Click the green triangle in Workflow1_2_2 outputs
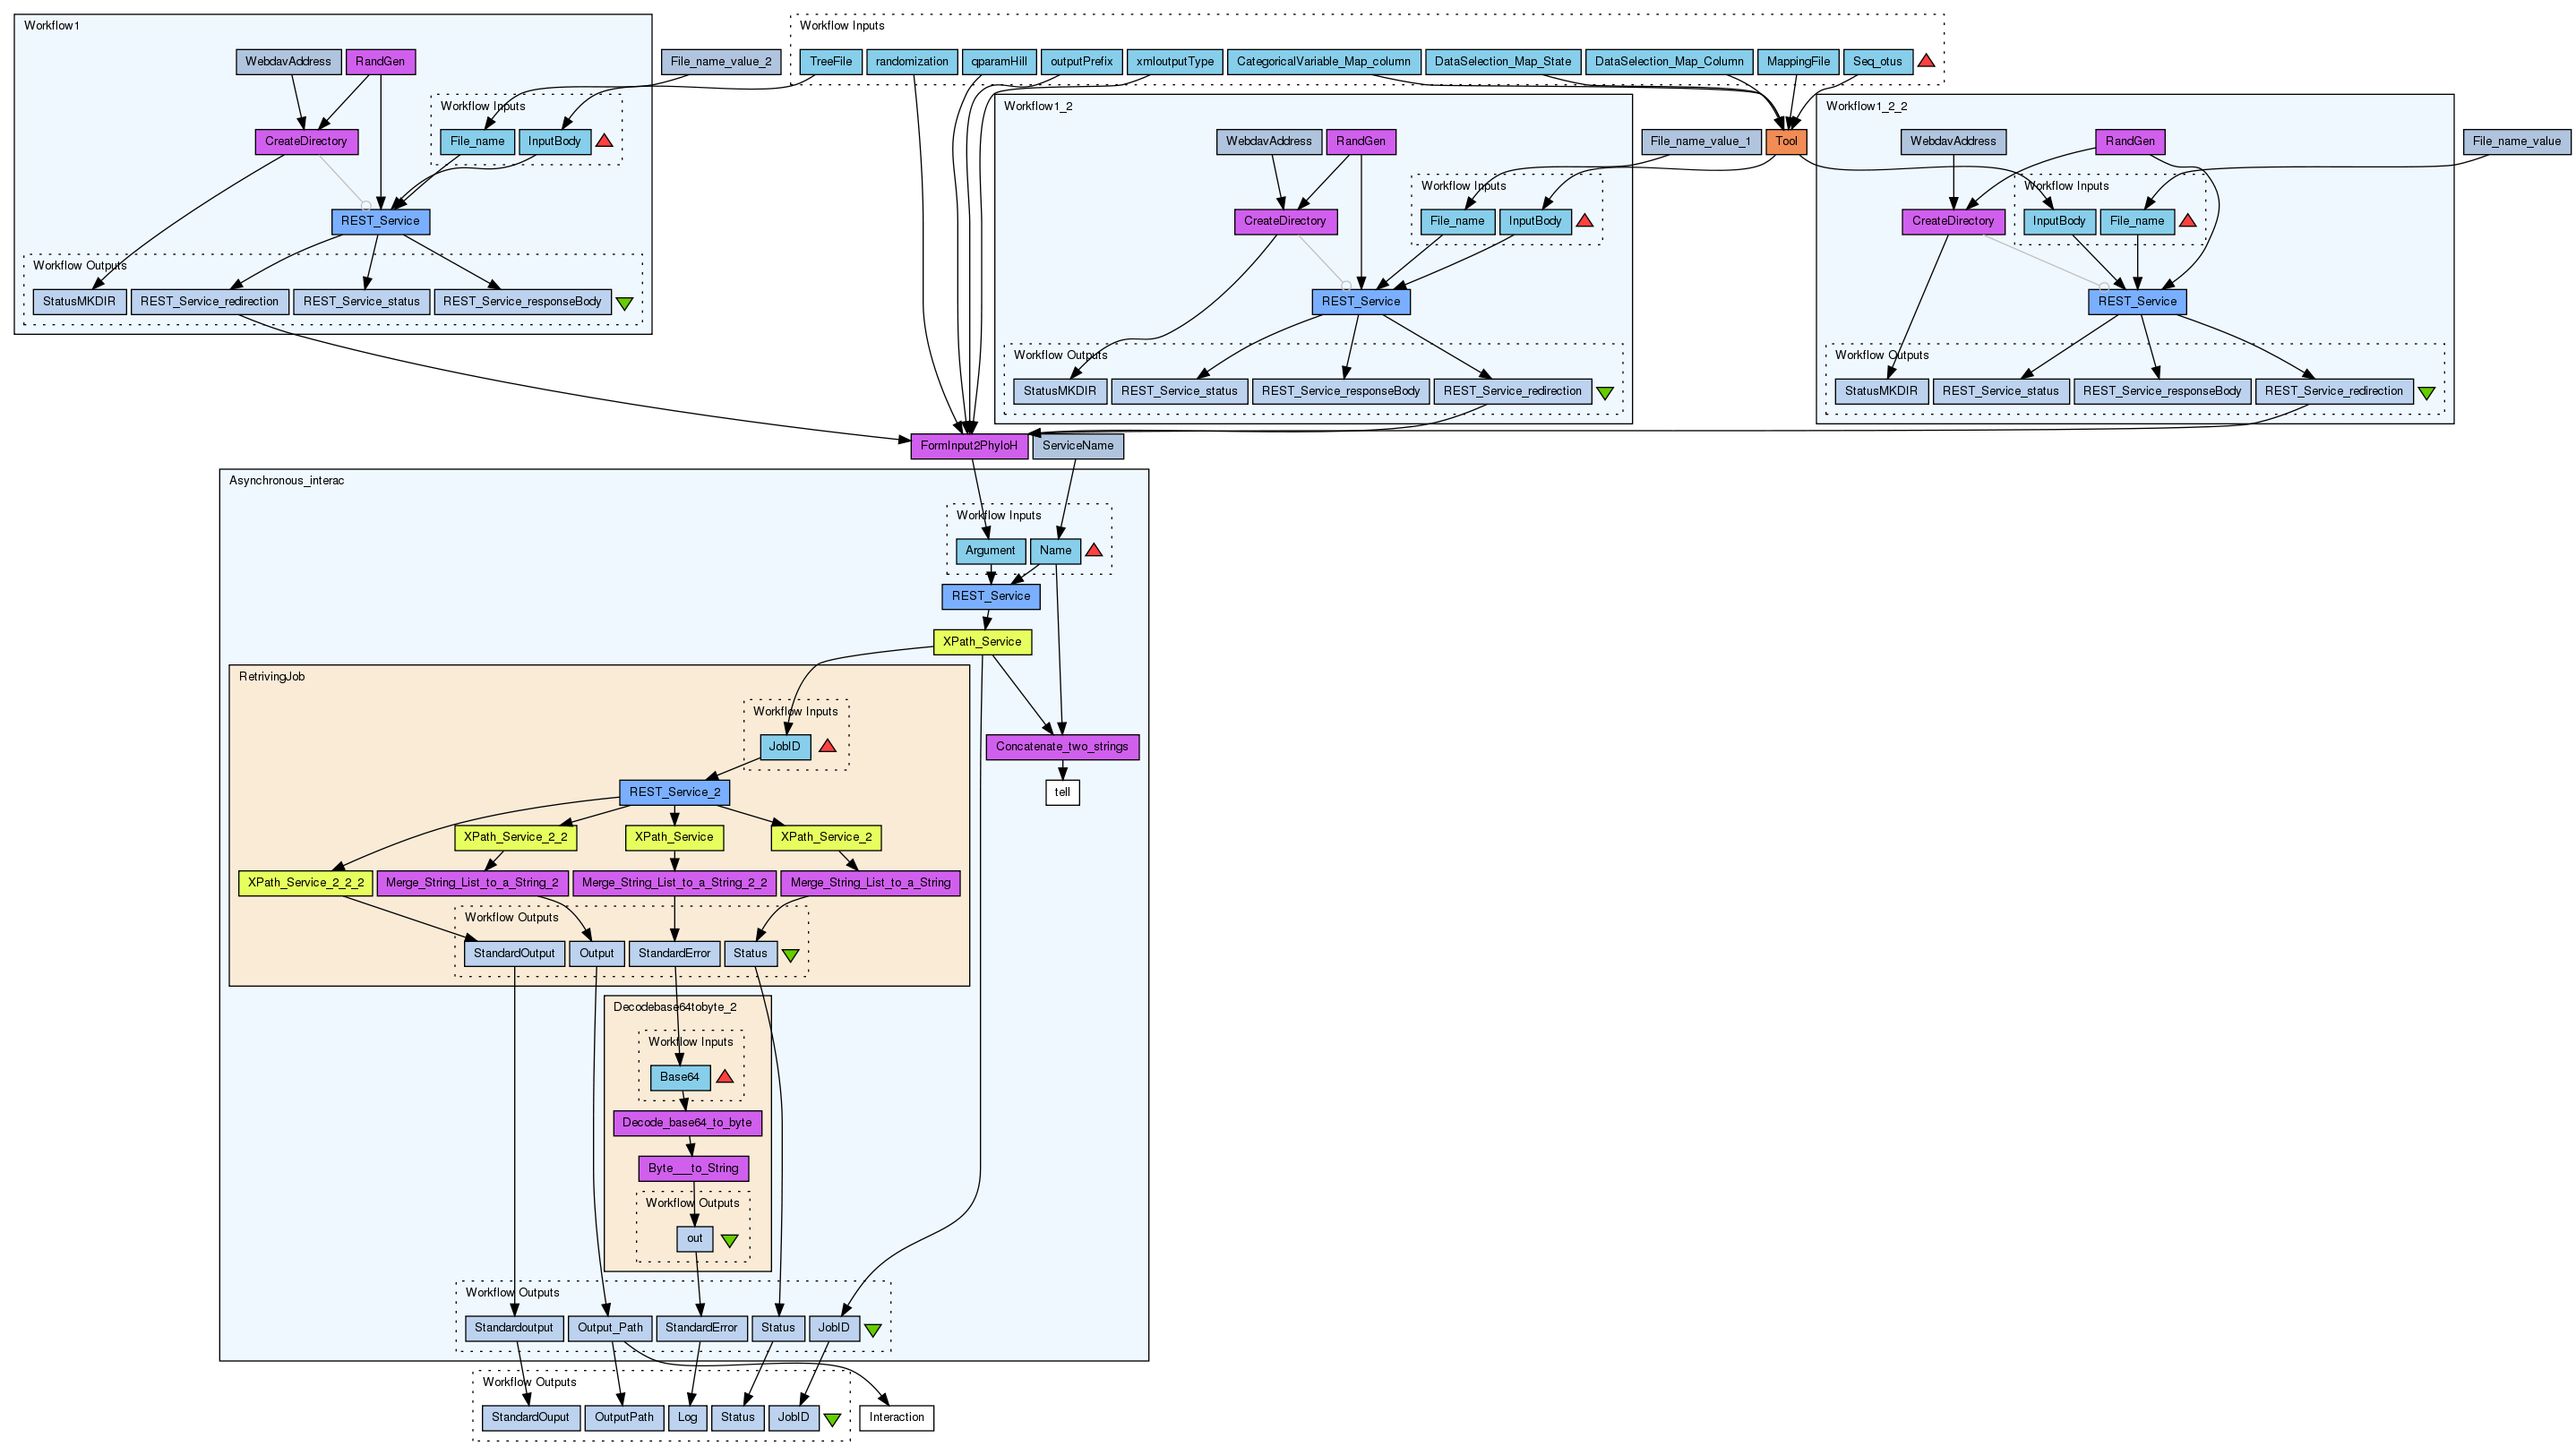 point(2426,393)
